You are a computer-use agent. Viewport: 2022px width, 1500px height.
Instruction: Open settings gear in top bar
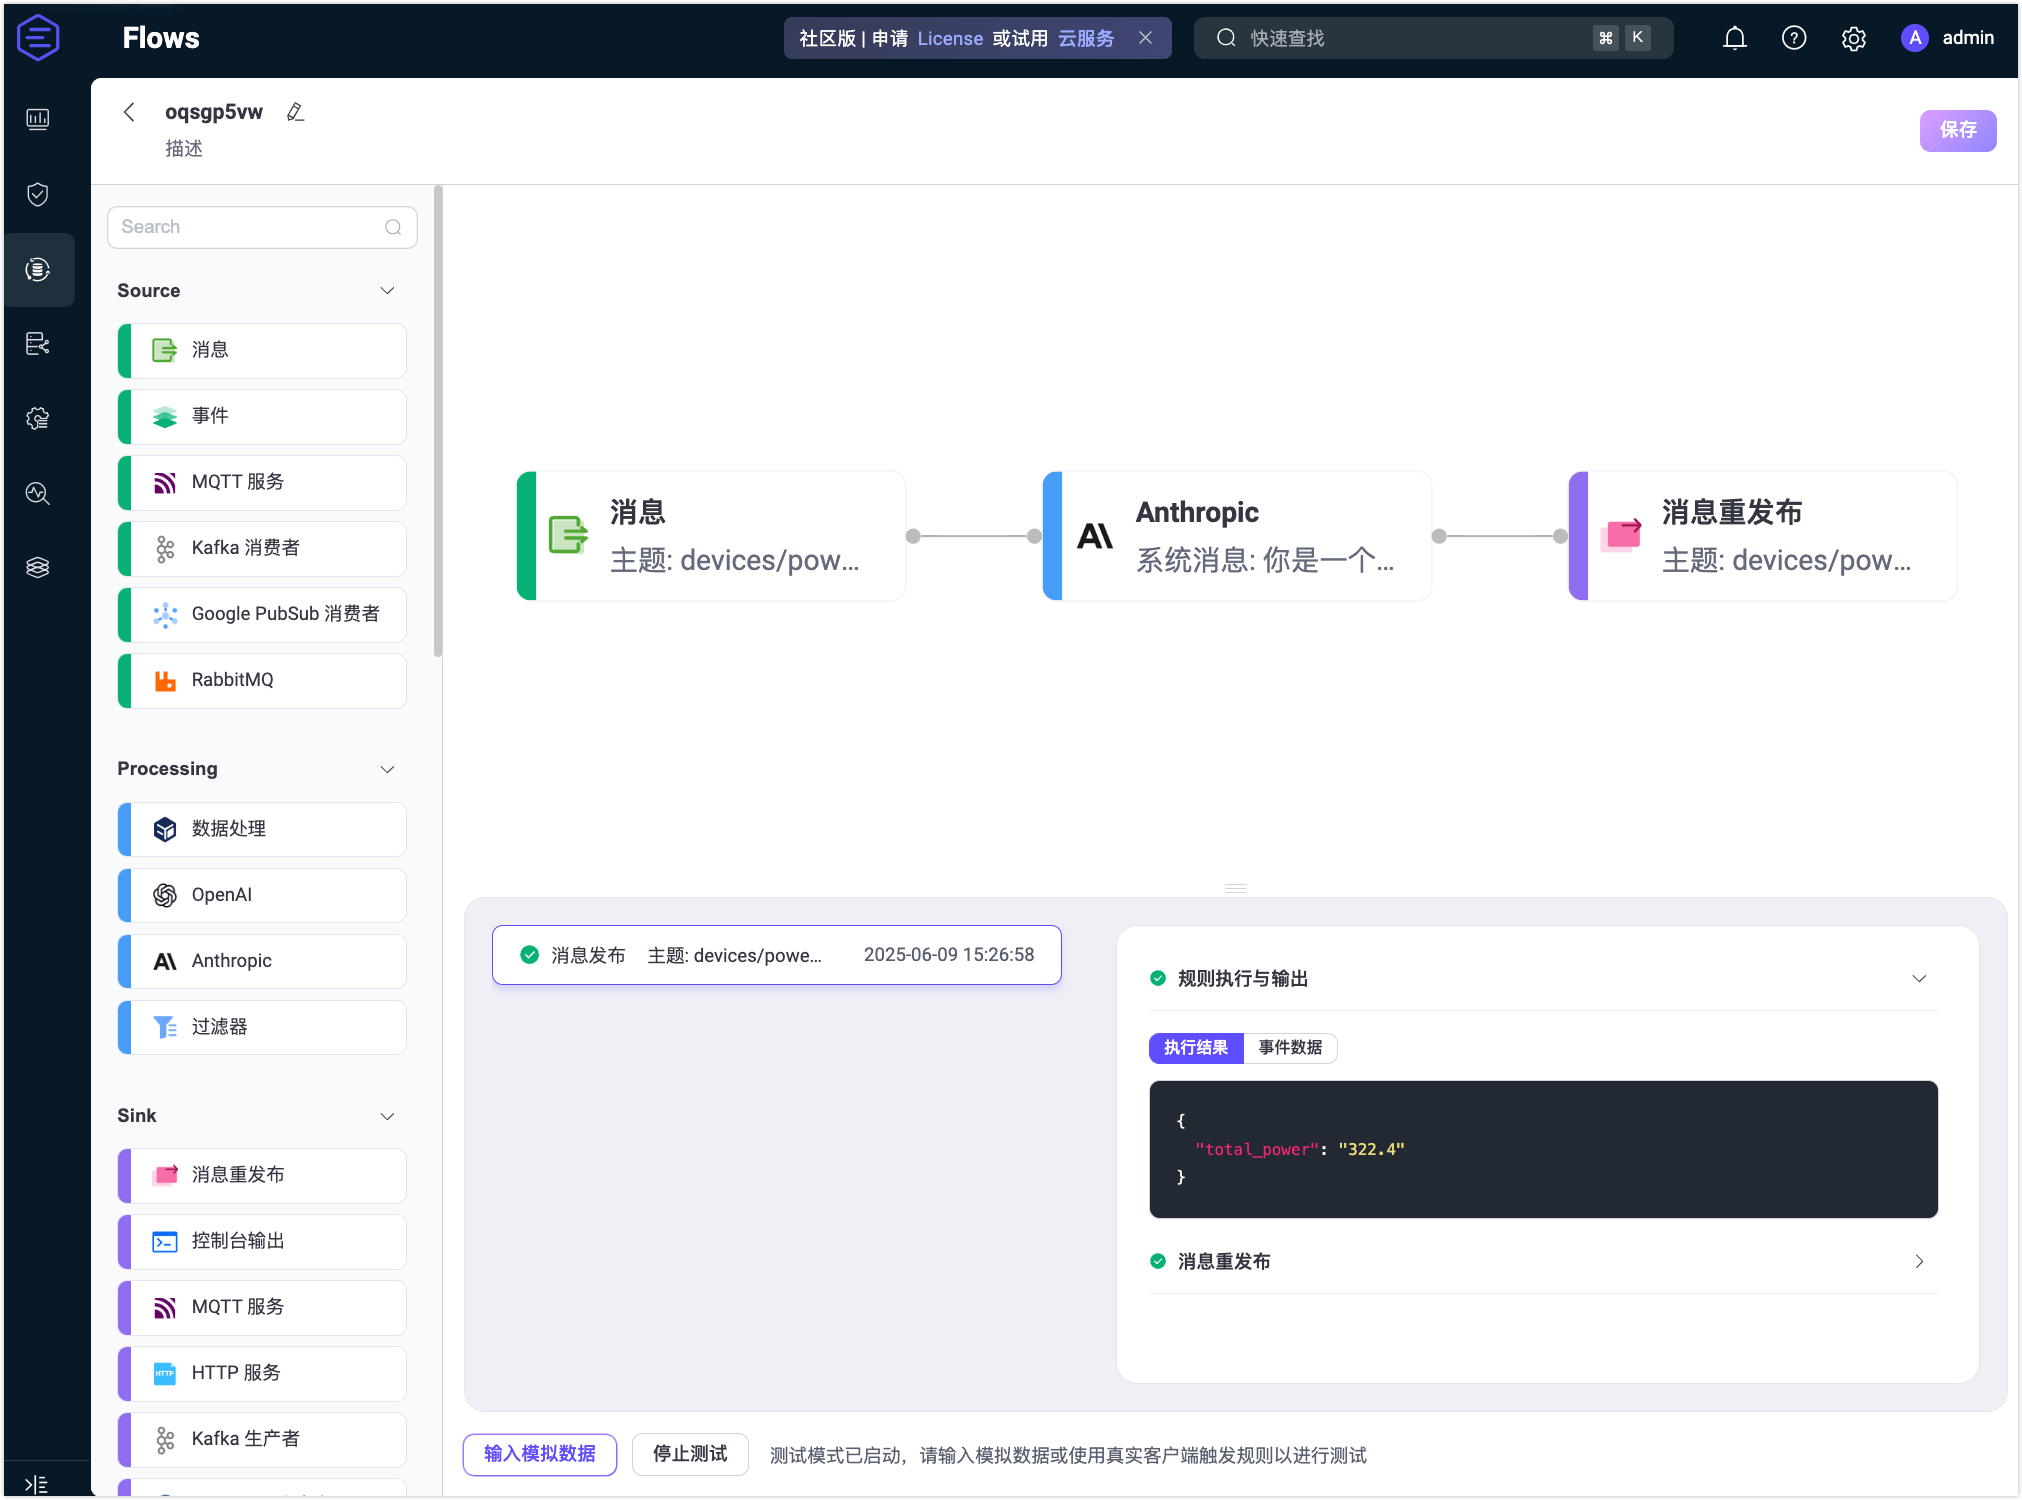[x=1853, y=38]
